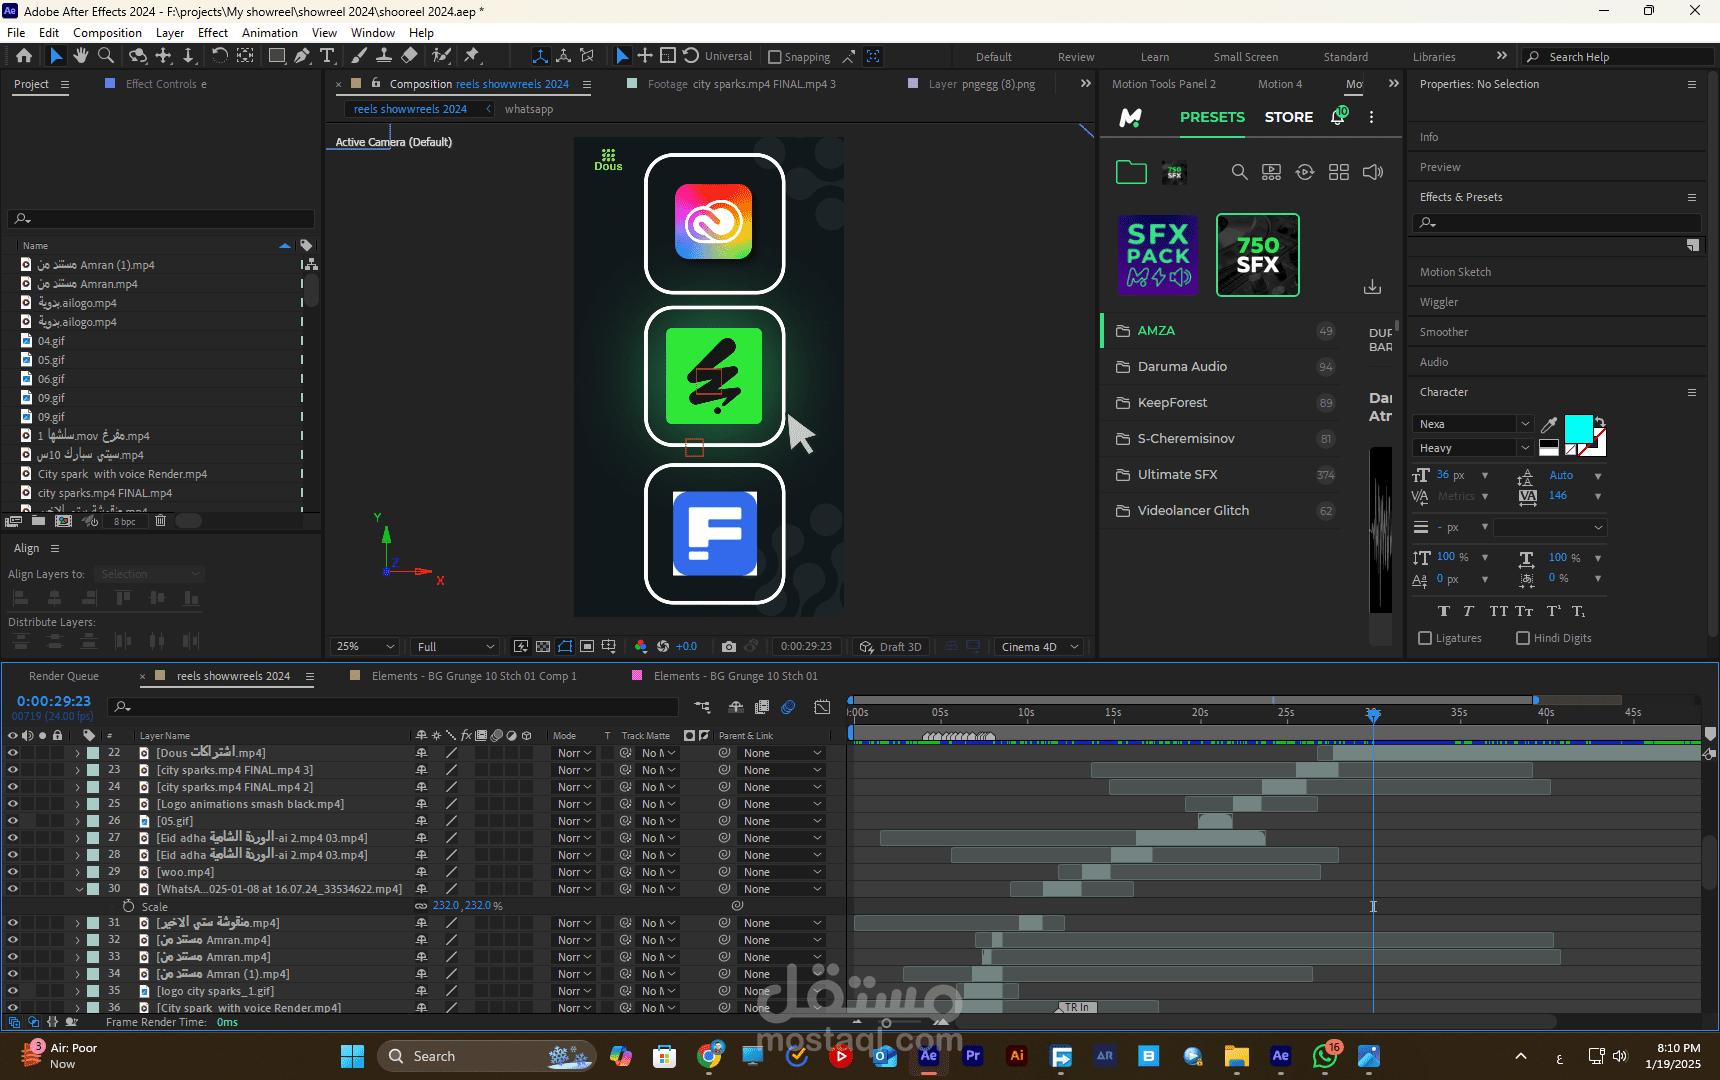Open the Animation menu

269,33
